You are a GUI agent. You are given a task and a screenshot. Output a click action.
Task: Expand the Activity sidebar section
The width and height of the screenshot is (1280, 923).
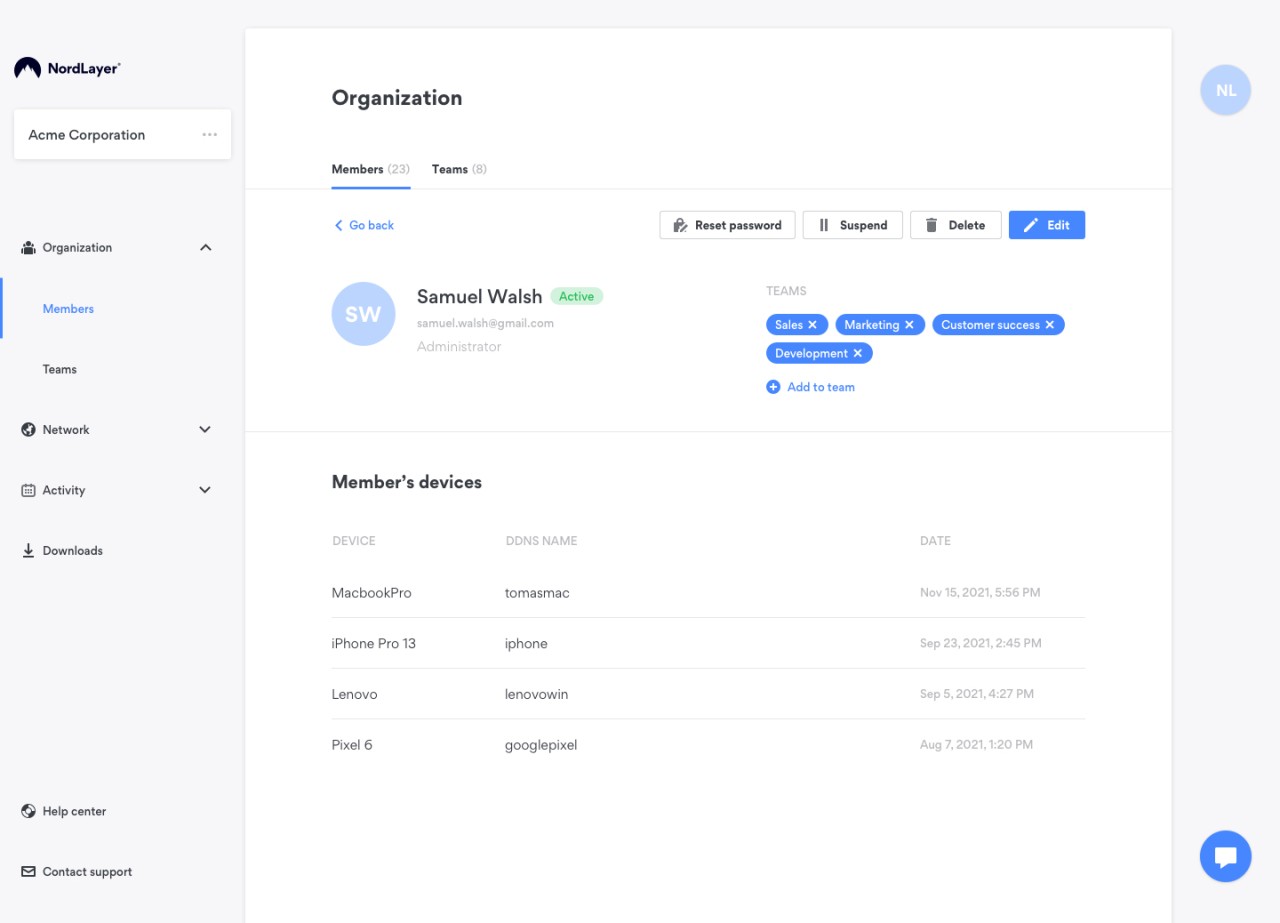pyautogui.click(x=205, y=490)
